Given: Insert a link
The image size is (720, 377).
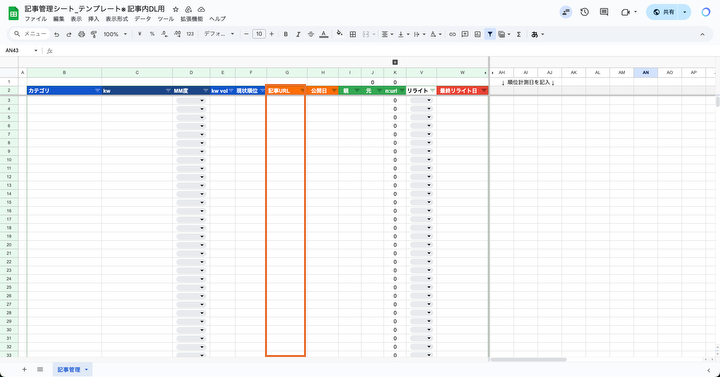Looking at the screenshot, I should [x=452, y=34].
